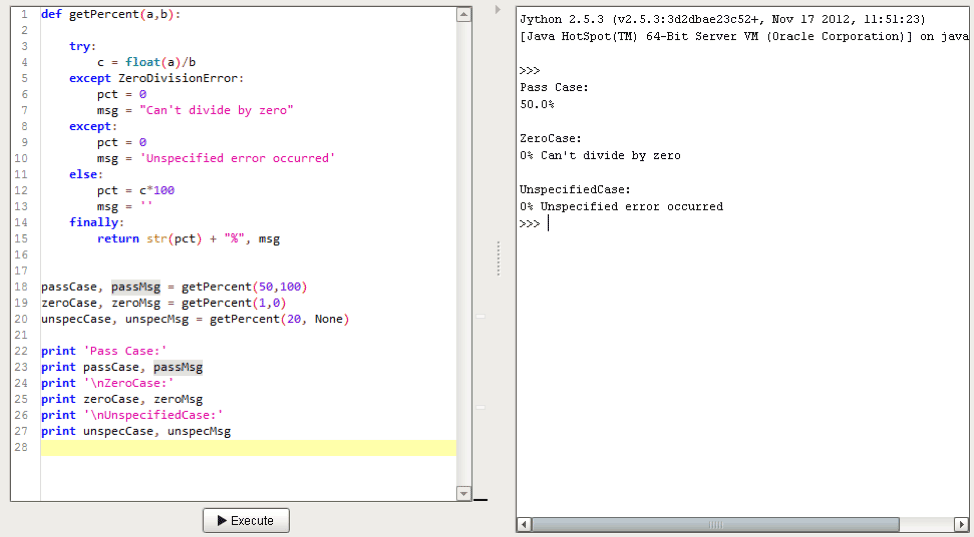This screenshot has height=537, width=974.
Task: Click the 'else:' keyword on line 11
Action: click(86, 175)
